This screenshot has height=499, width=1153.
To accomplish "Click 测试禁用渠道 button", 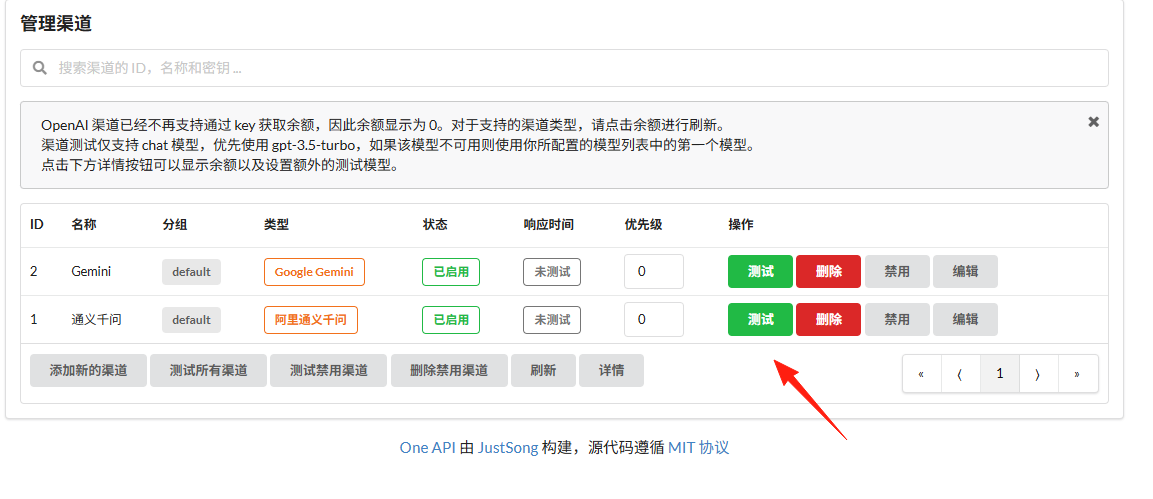I will (329, 370).
